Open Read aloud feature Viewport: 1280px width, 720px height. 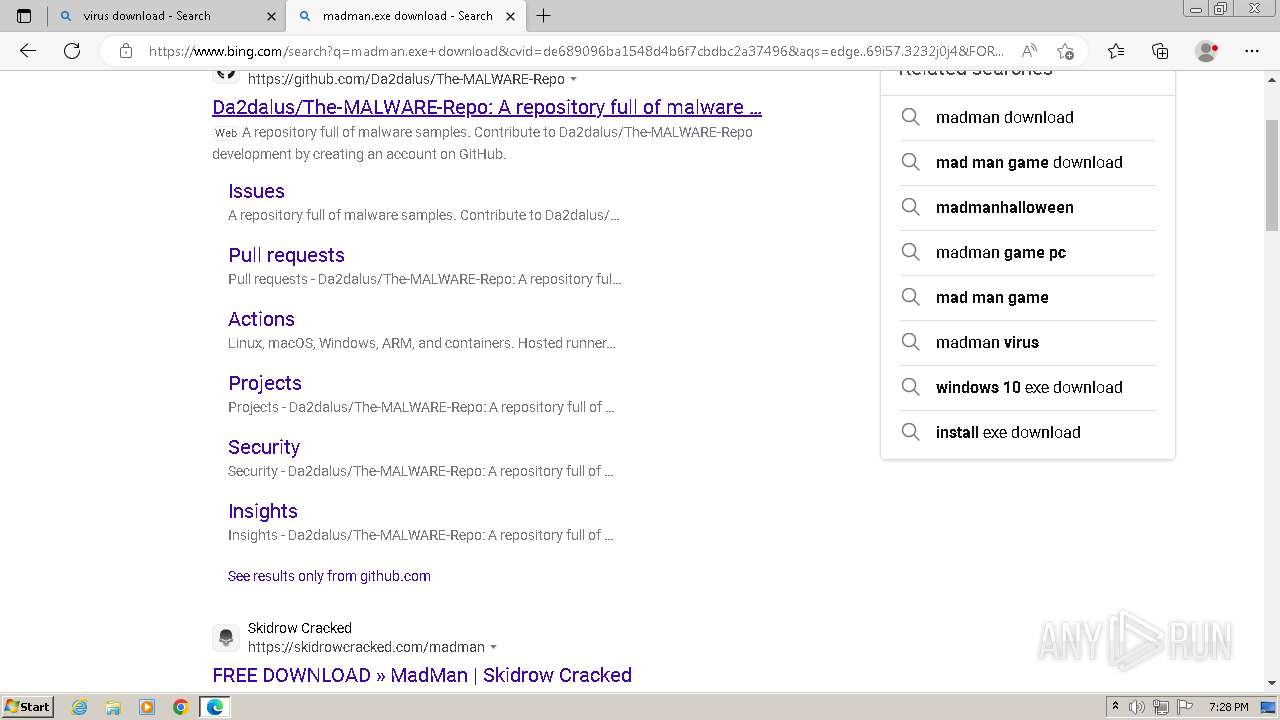[x=1028, y=51]
